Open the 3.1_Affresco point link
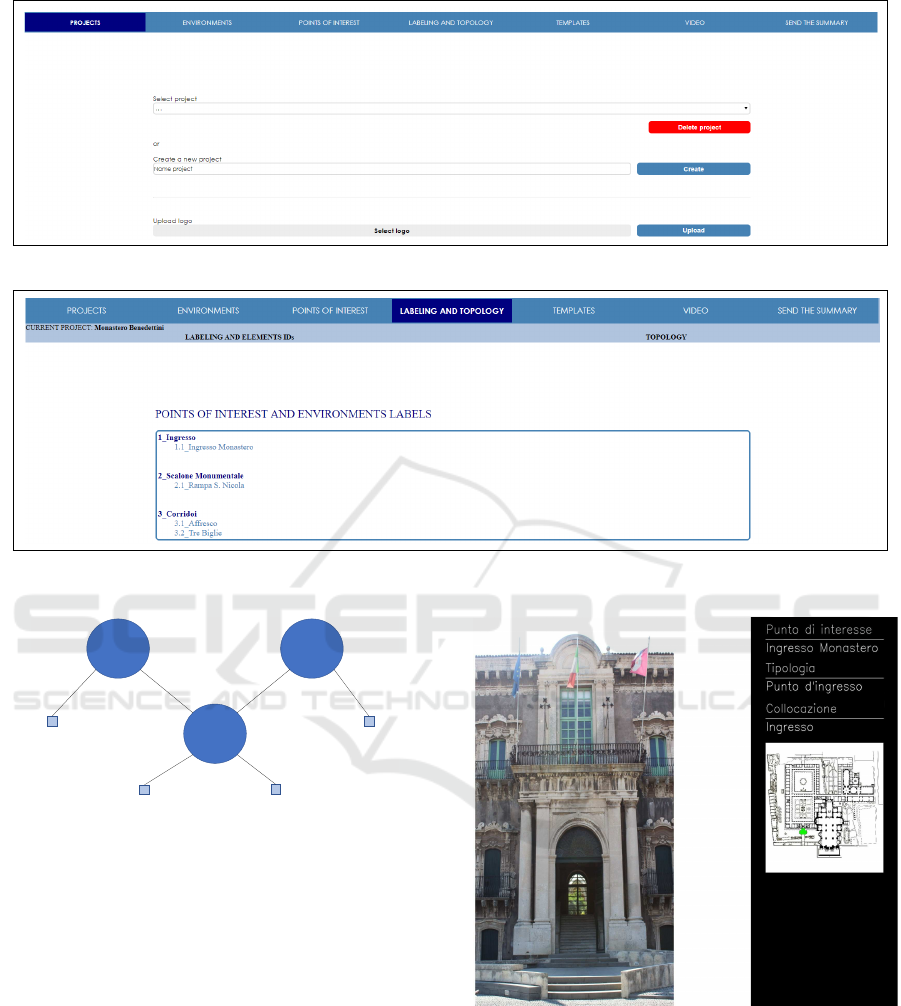 point(195,523)
